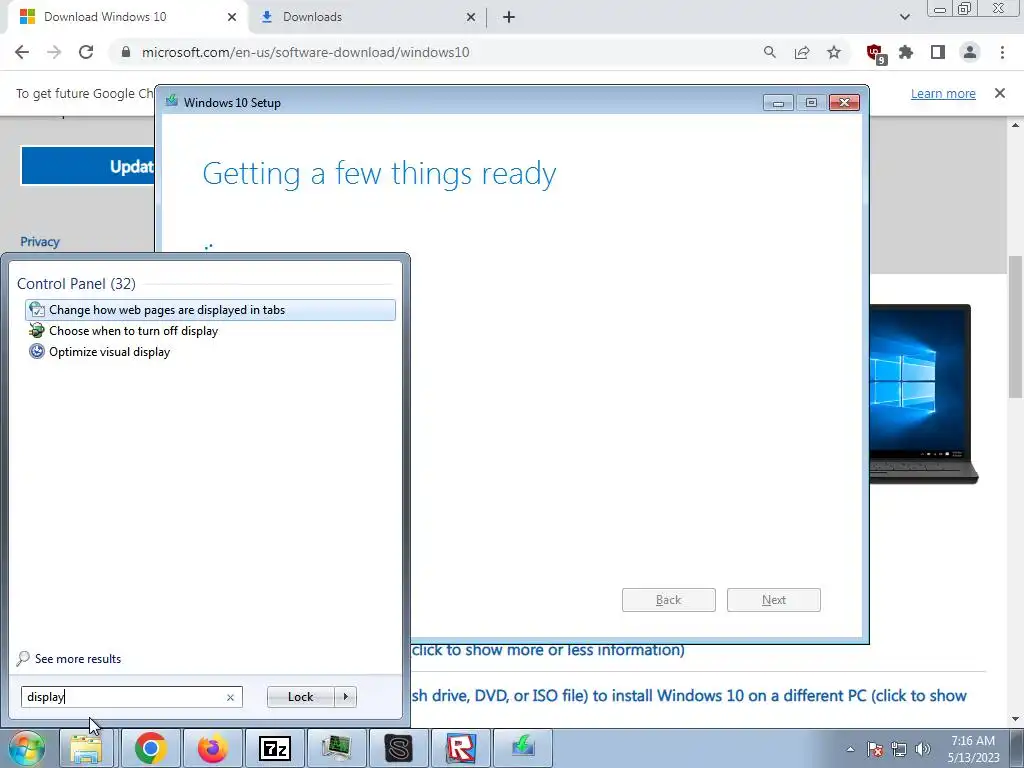Follow the Learn more link
Screen dimensions: 1024x768
tap(943, 93)
